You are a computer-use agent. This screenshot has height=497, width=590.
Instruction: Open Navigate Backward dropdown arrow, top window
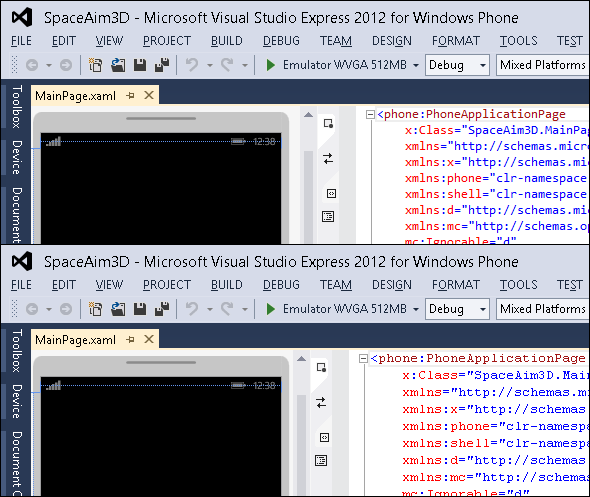pyautogui.click(x=49, y=65)
